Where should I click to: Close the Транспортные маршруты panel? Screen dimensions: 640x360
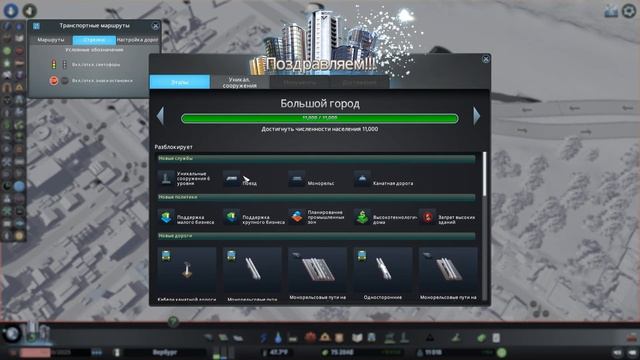(156, 26)
